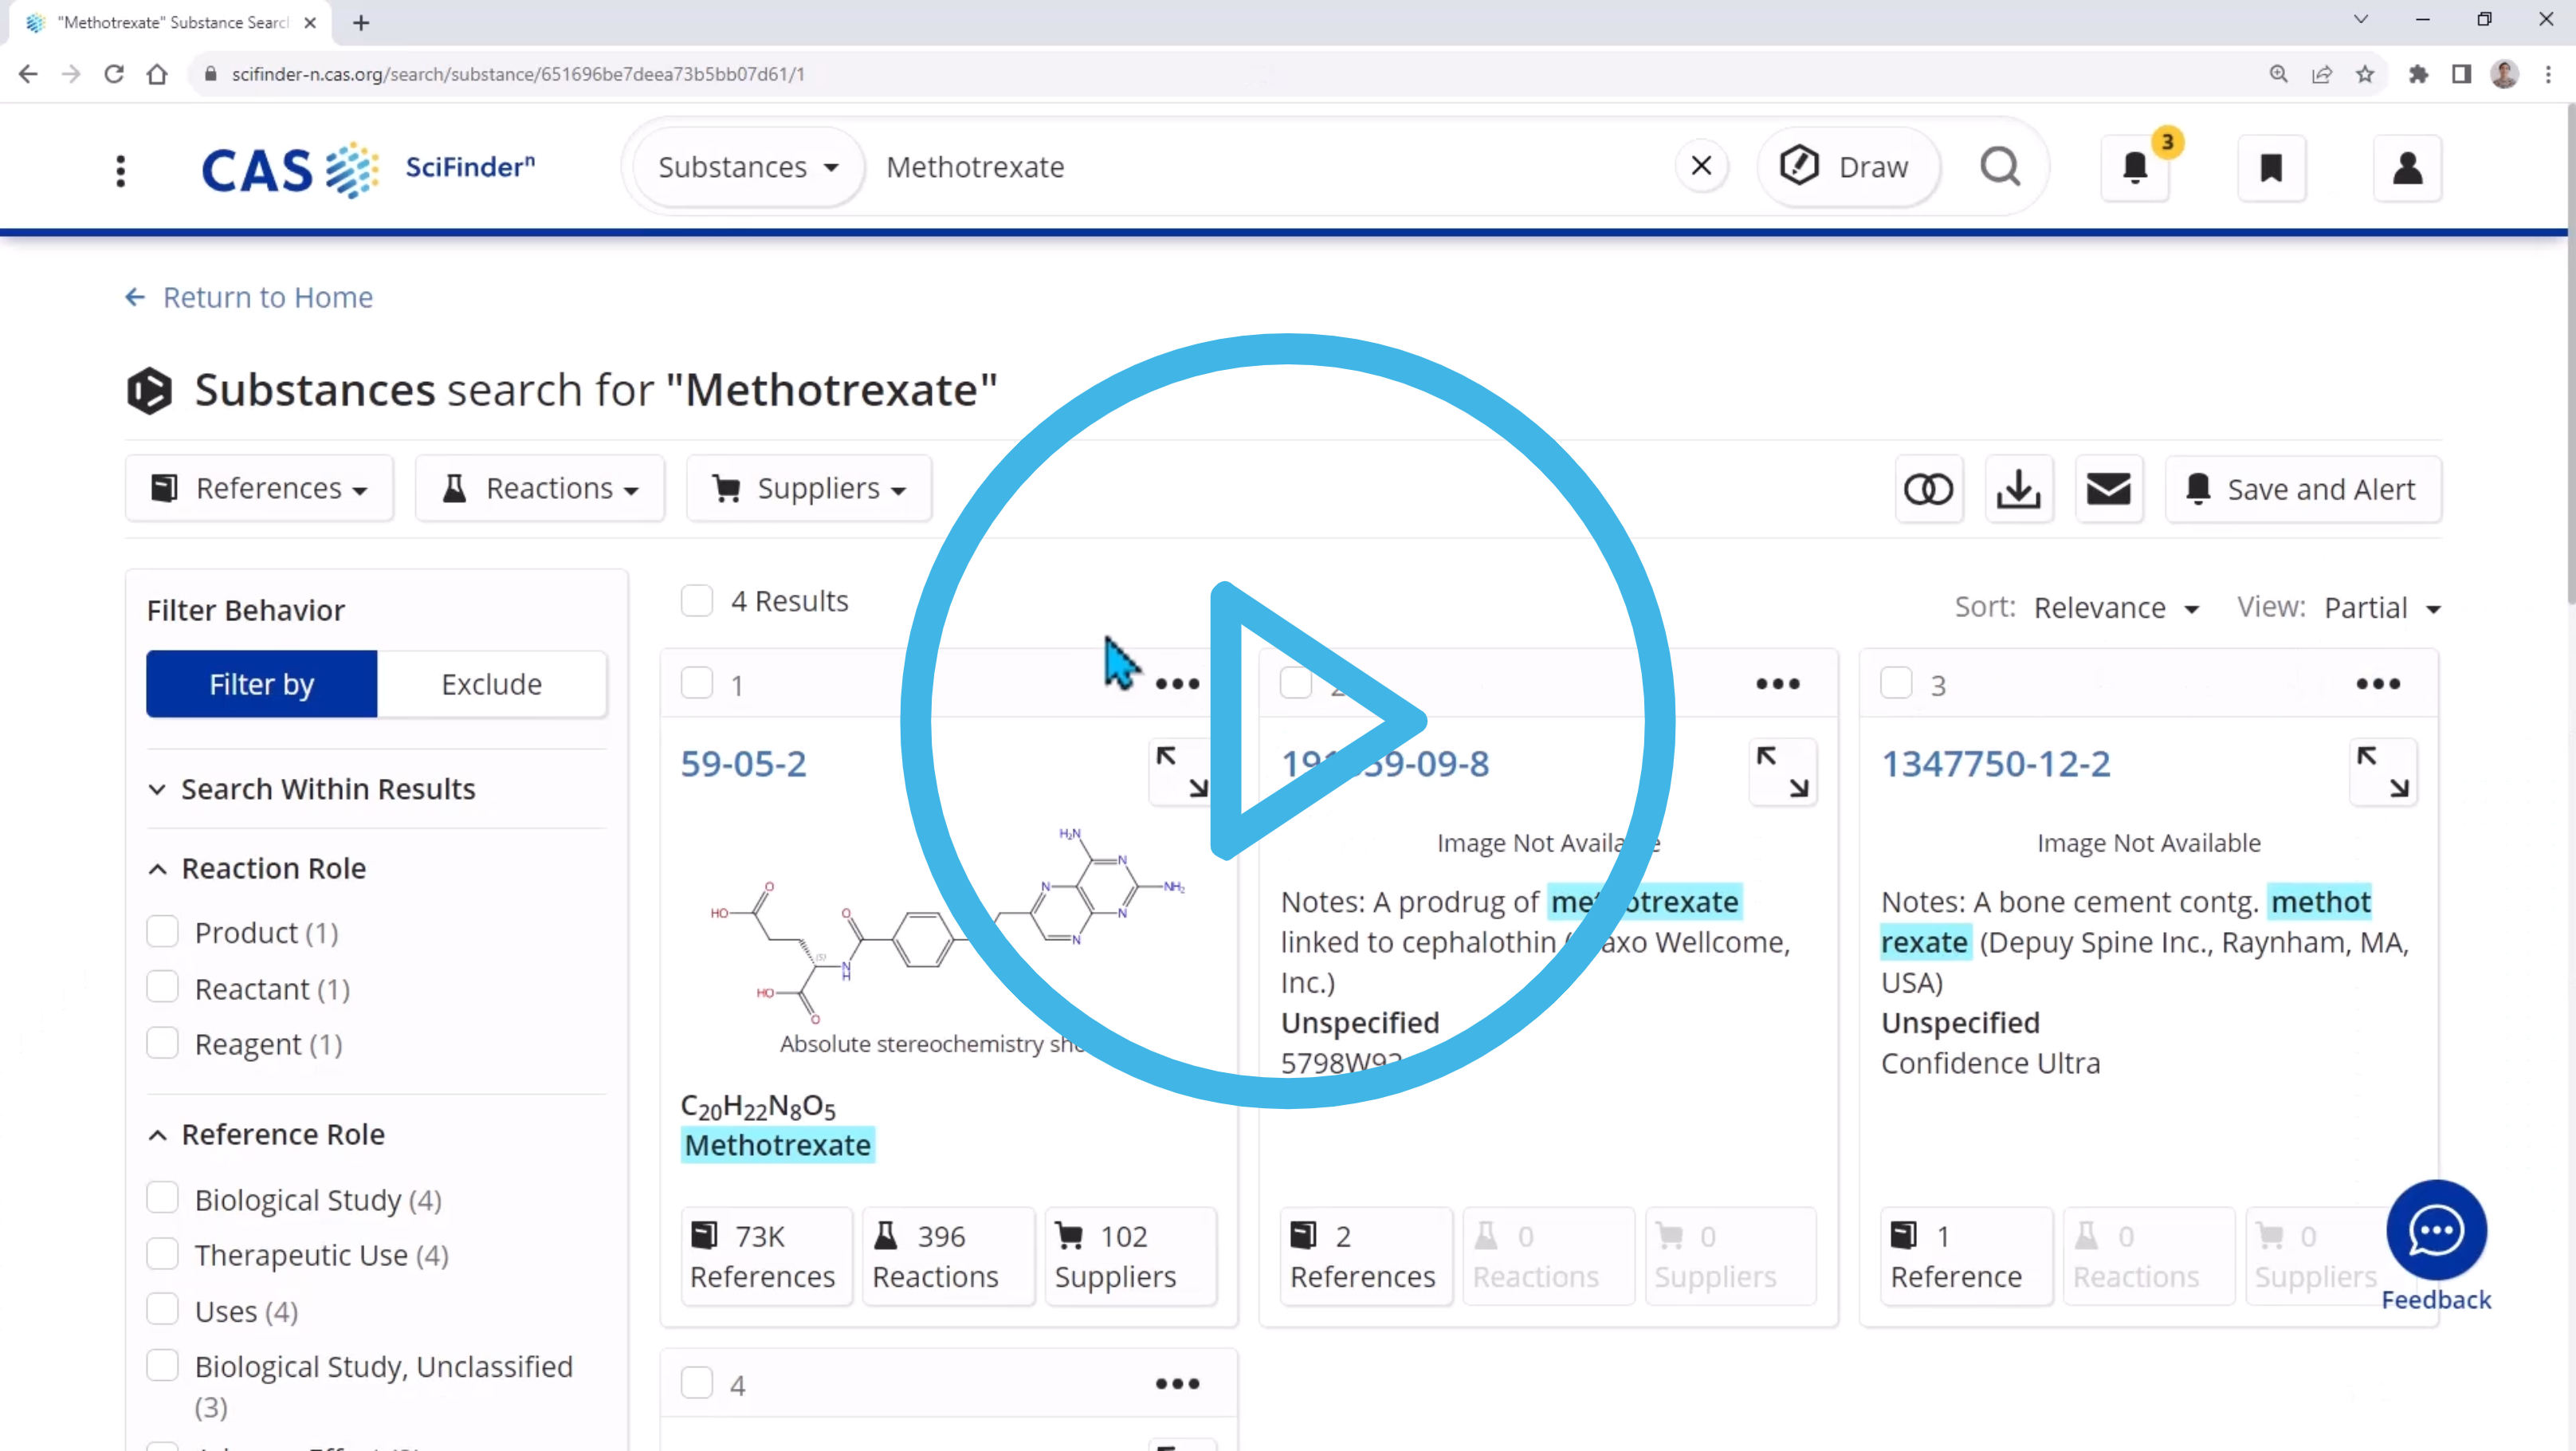Click the email results icon

2109,489
